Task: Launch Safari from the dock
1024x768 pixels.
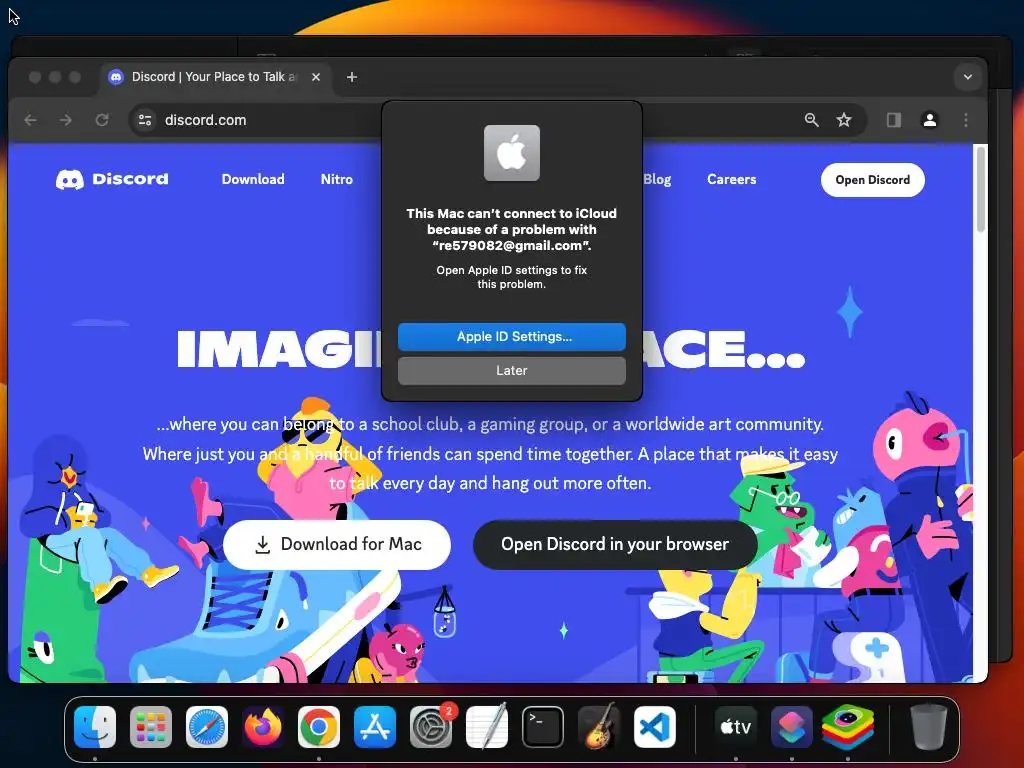Action: pos(207,727)
